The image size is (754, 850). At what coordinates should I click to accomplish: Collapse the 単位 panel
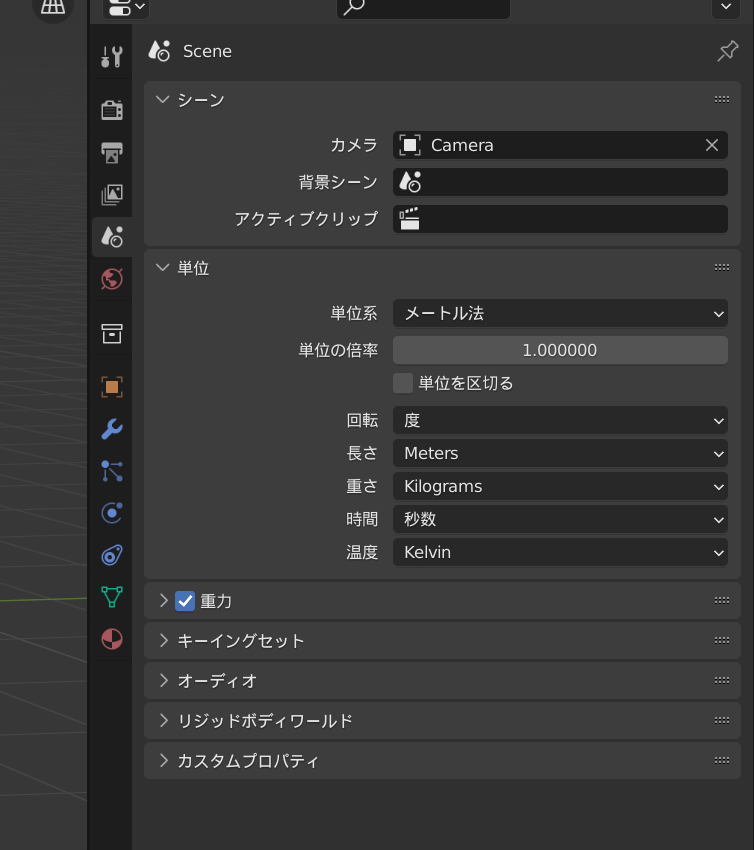[x=163, y=267]
